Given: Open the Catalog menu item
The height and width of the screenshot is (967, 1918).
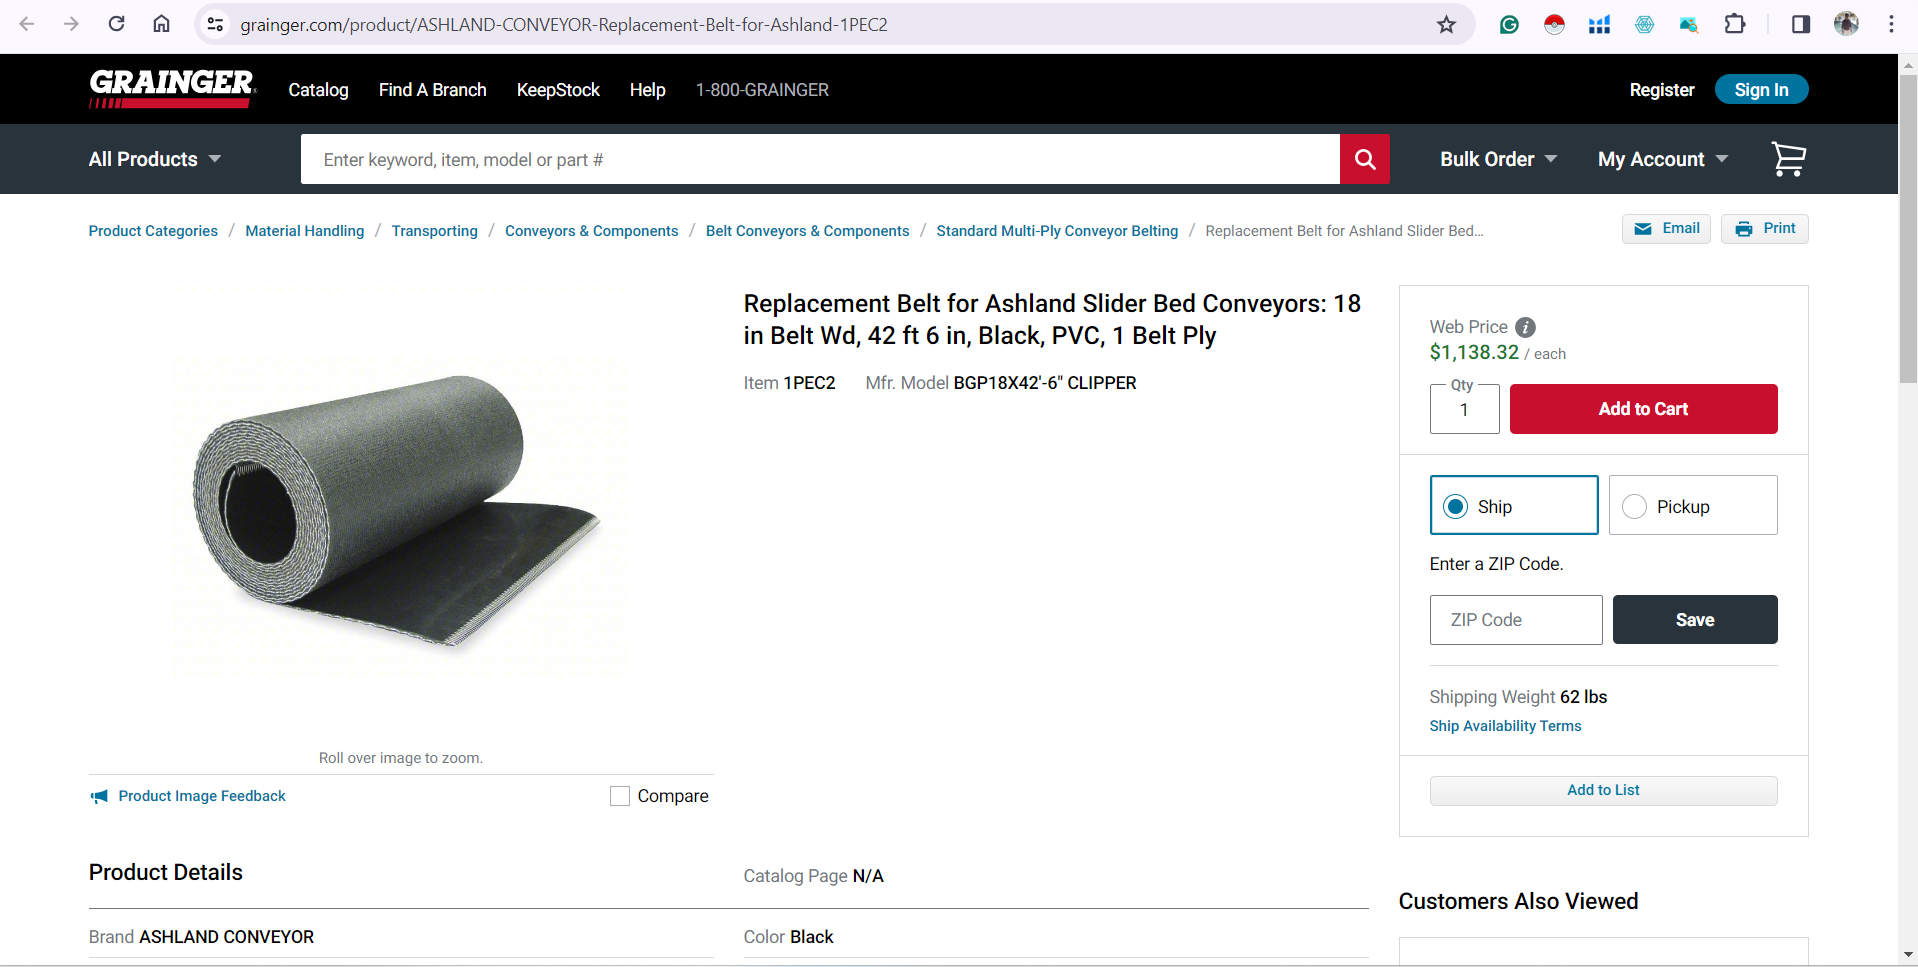Looking at the screenshot, I should (318, 90).
